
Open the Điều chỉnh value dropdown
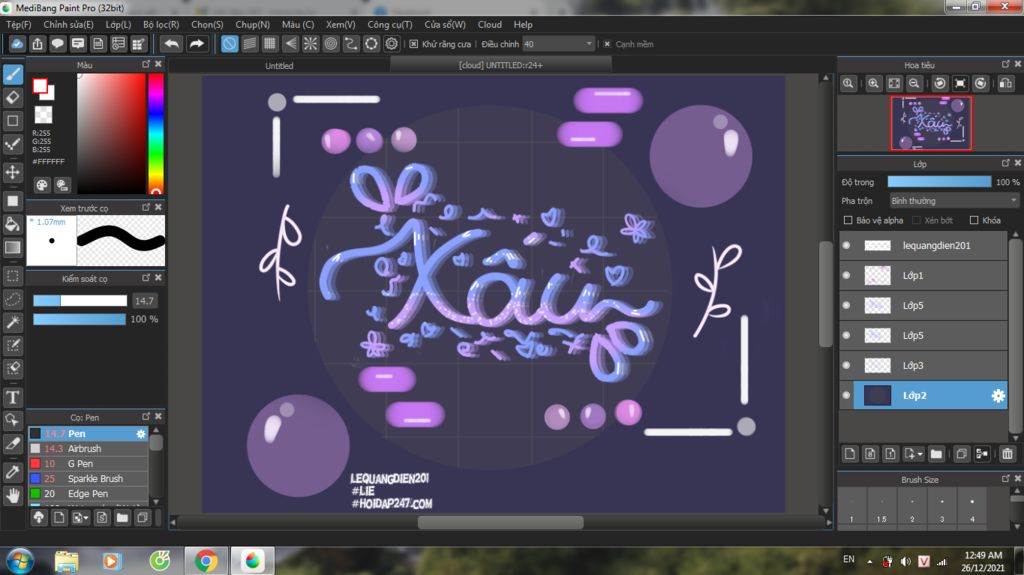tap(588, 44)
